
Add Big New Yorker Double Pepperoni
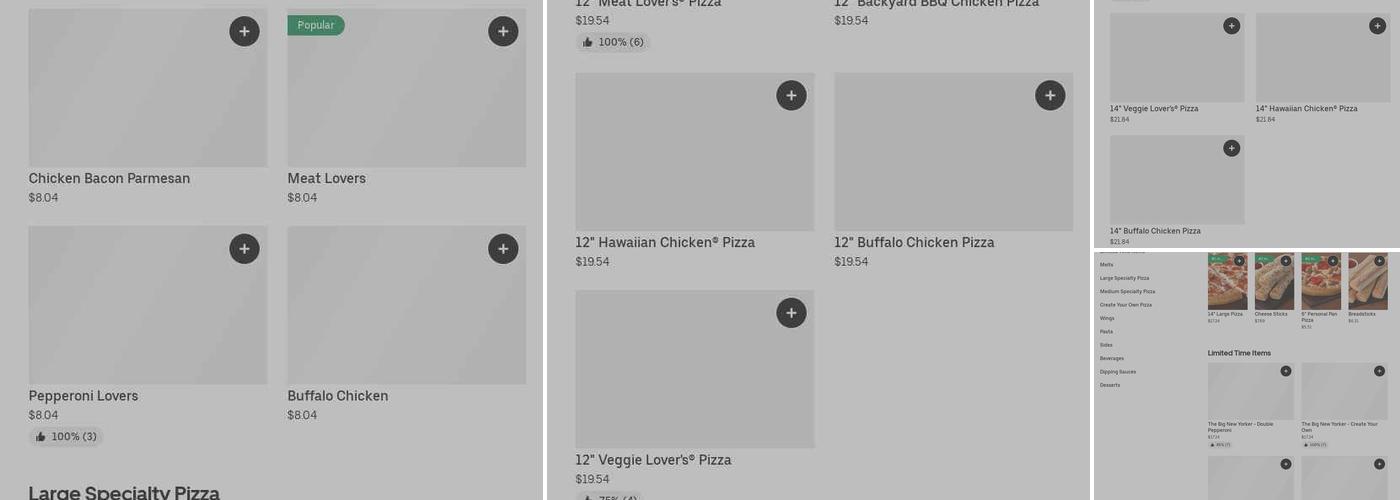(1286, 371)
